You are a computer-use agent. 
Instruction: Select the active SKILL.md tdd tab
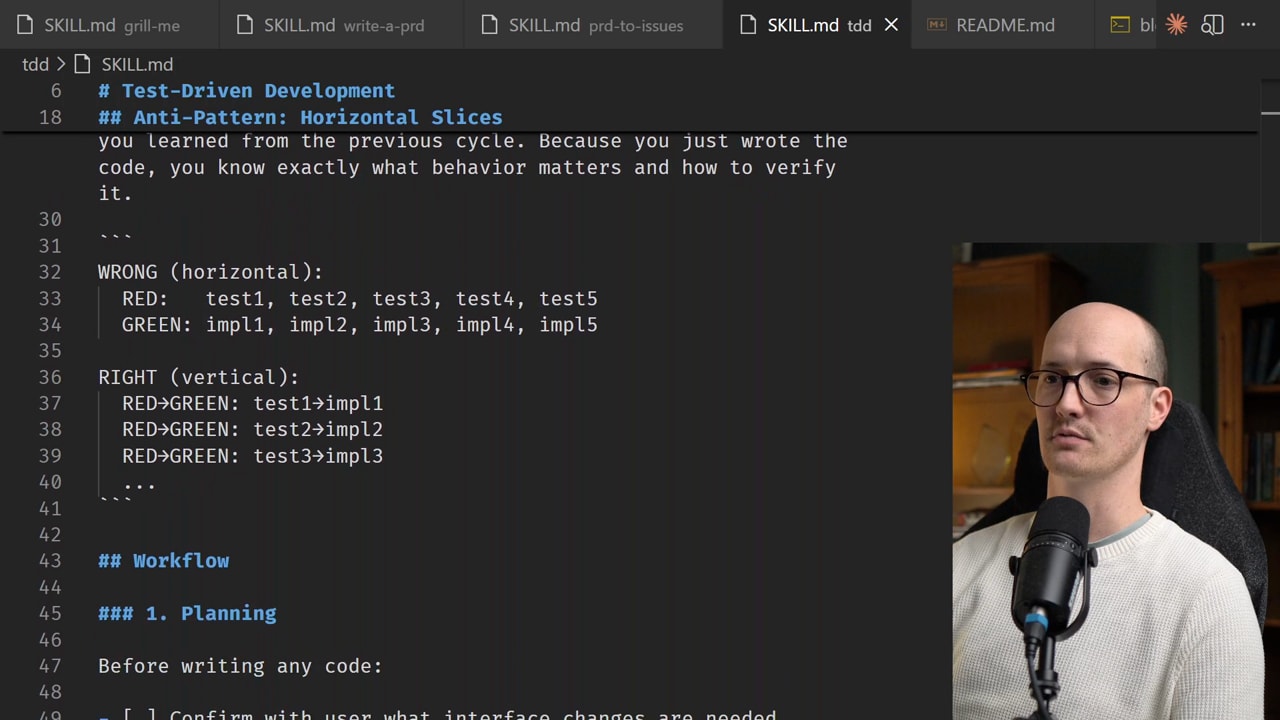(818, 25)
